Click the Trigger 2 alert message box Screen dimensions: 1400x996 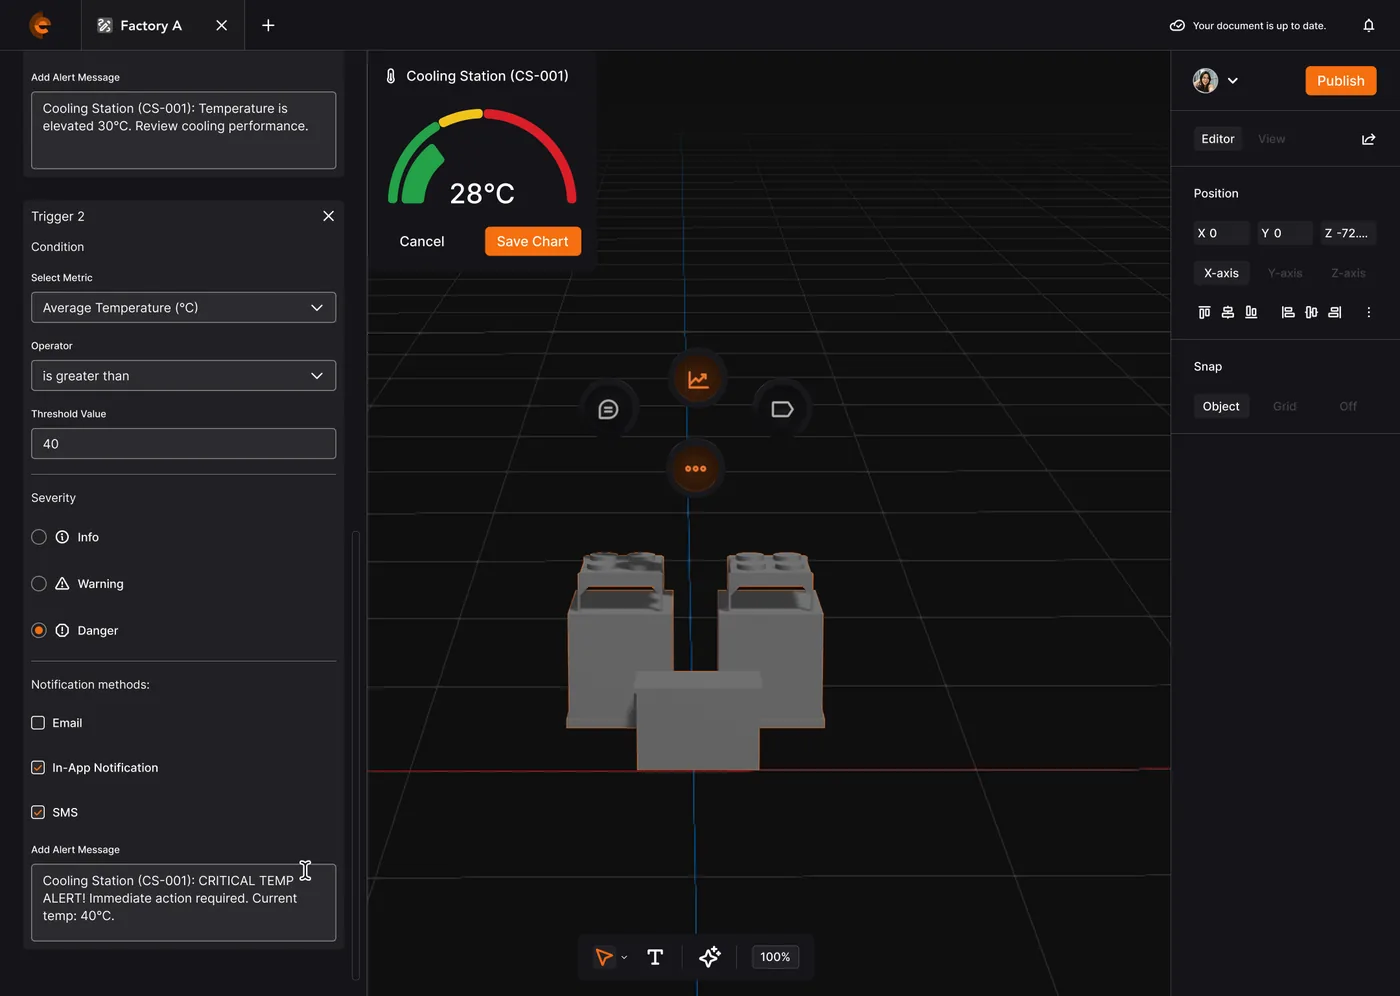(183, 902)
